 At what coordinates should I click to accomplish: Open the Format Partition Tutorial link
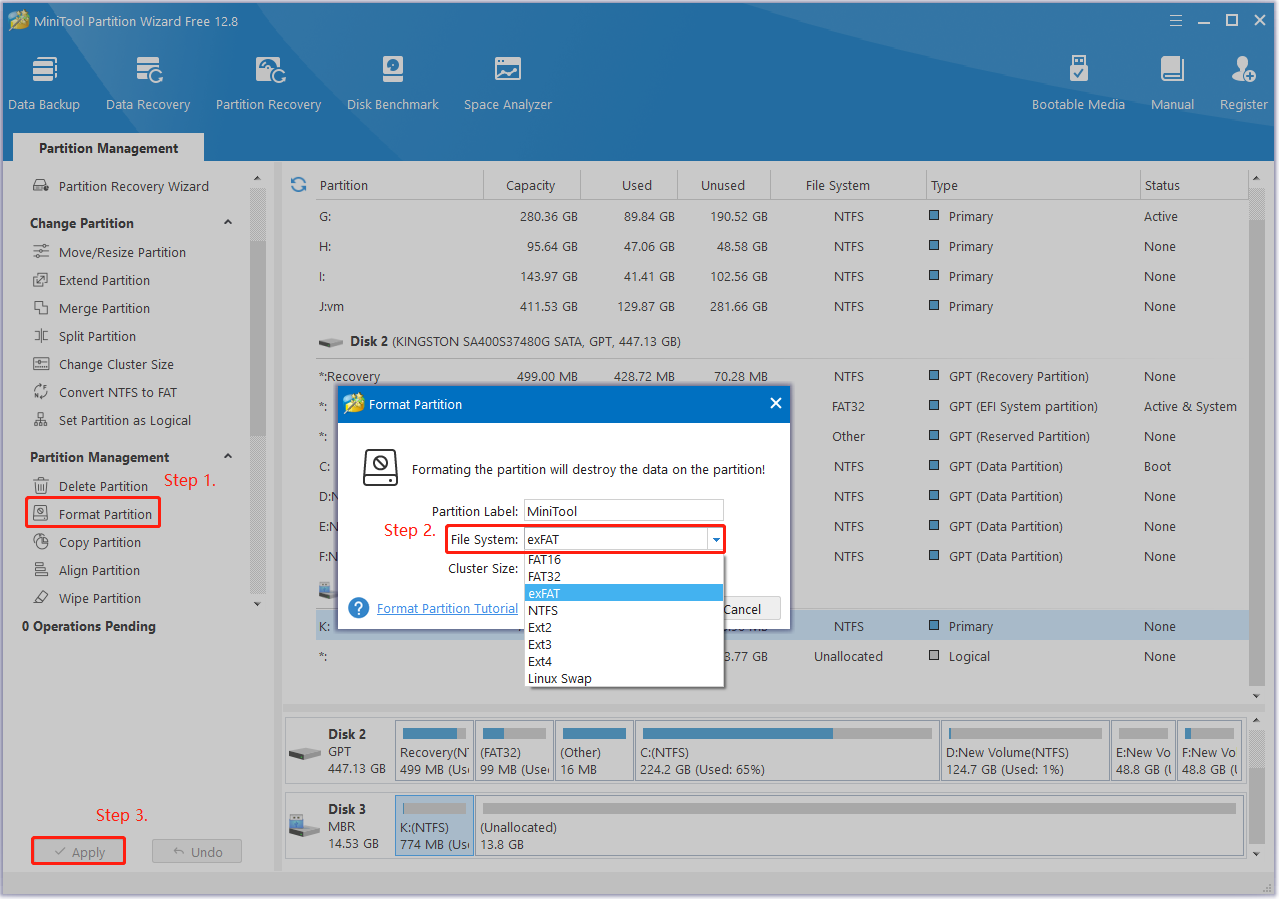pyautogui.click(x=447, y=608)
